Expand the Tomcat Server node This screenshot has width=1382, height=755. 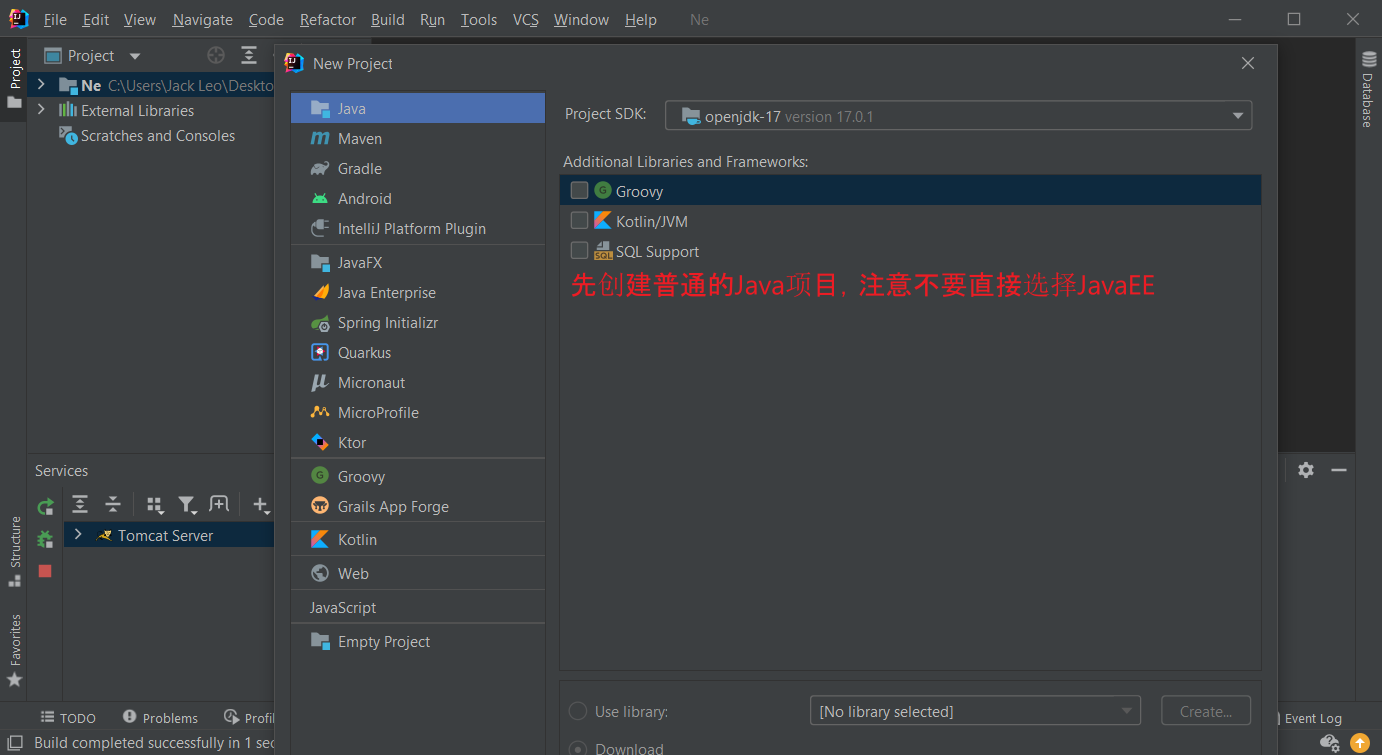click(x=78, y=535)
